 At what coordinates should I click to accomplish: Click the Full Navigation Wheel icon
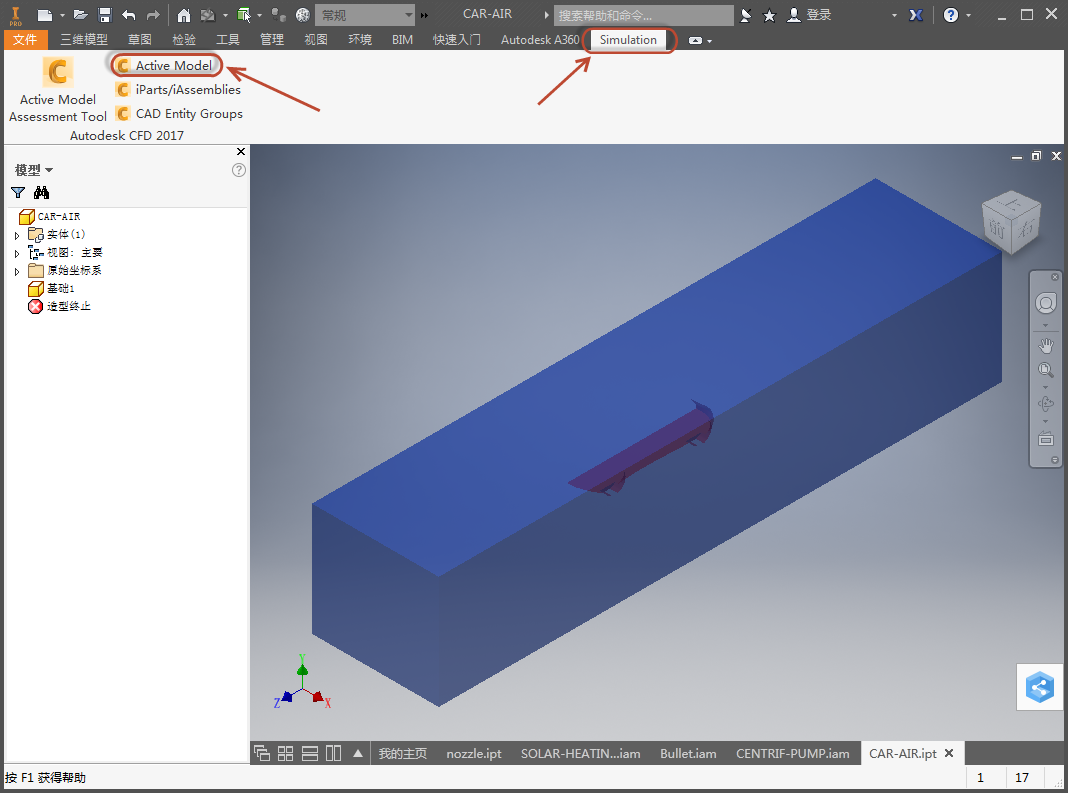click(x=1046, y=303)
